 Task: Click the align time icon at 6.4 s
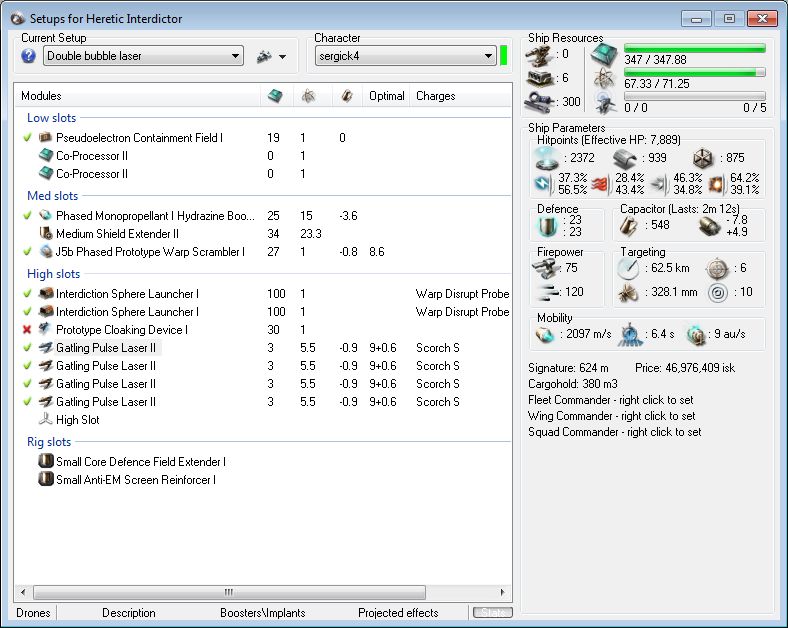tap(630, 334)
